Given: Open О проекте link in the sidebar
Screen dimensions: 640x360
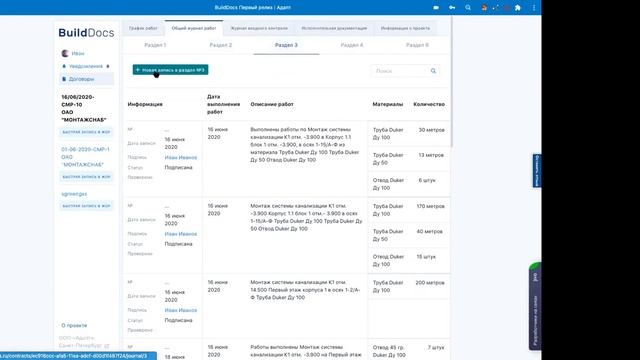Looking at the screenshot, I should point(74,325).
